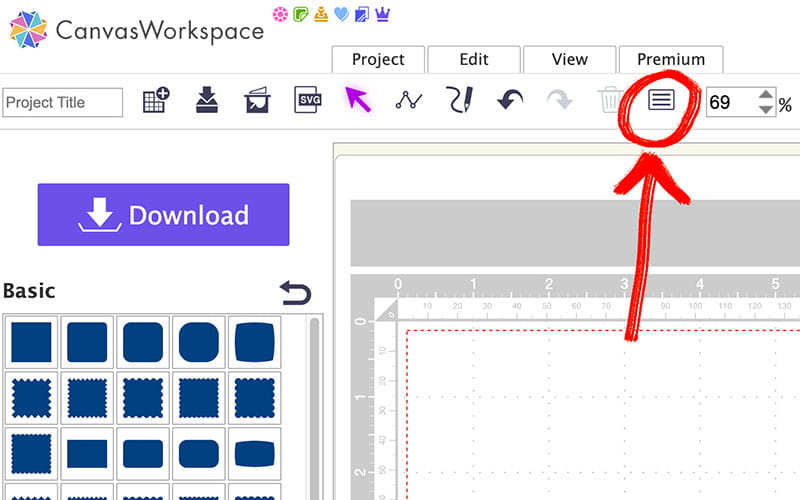Import an SVG file via SVG icon
The image size is (800, 500).
point(308,100)
